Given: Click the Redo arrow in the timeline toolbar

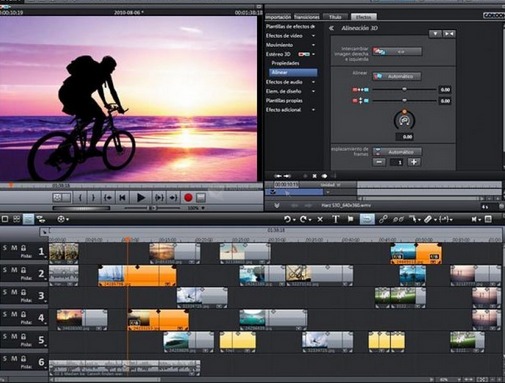Looking at the screenshot, I should (x=303, y=219).
